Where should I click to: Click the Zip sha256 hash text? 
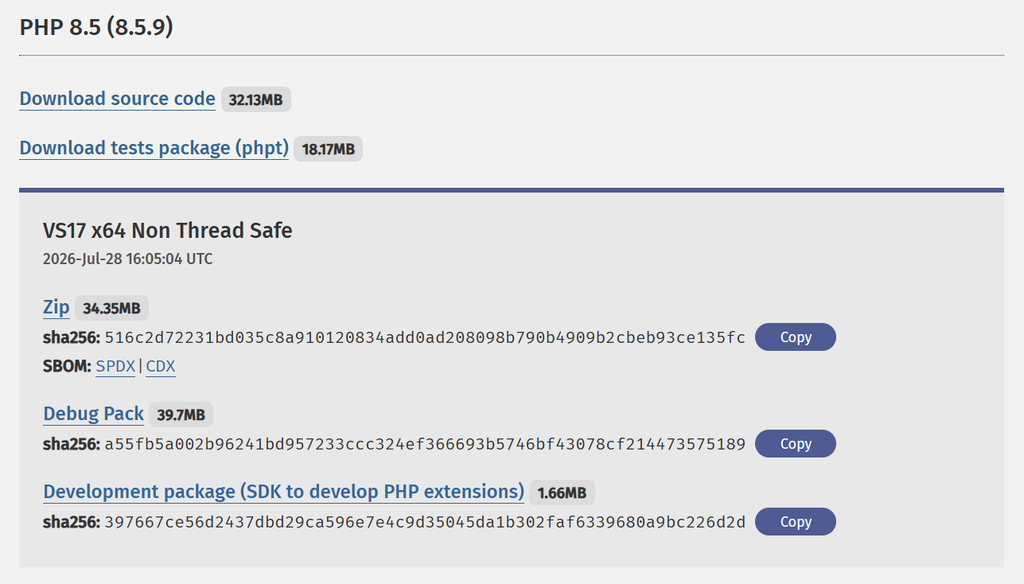coord(425,338)
